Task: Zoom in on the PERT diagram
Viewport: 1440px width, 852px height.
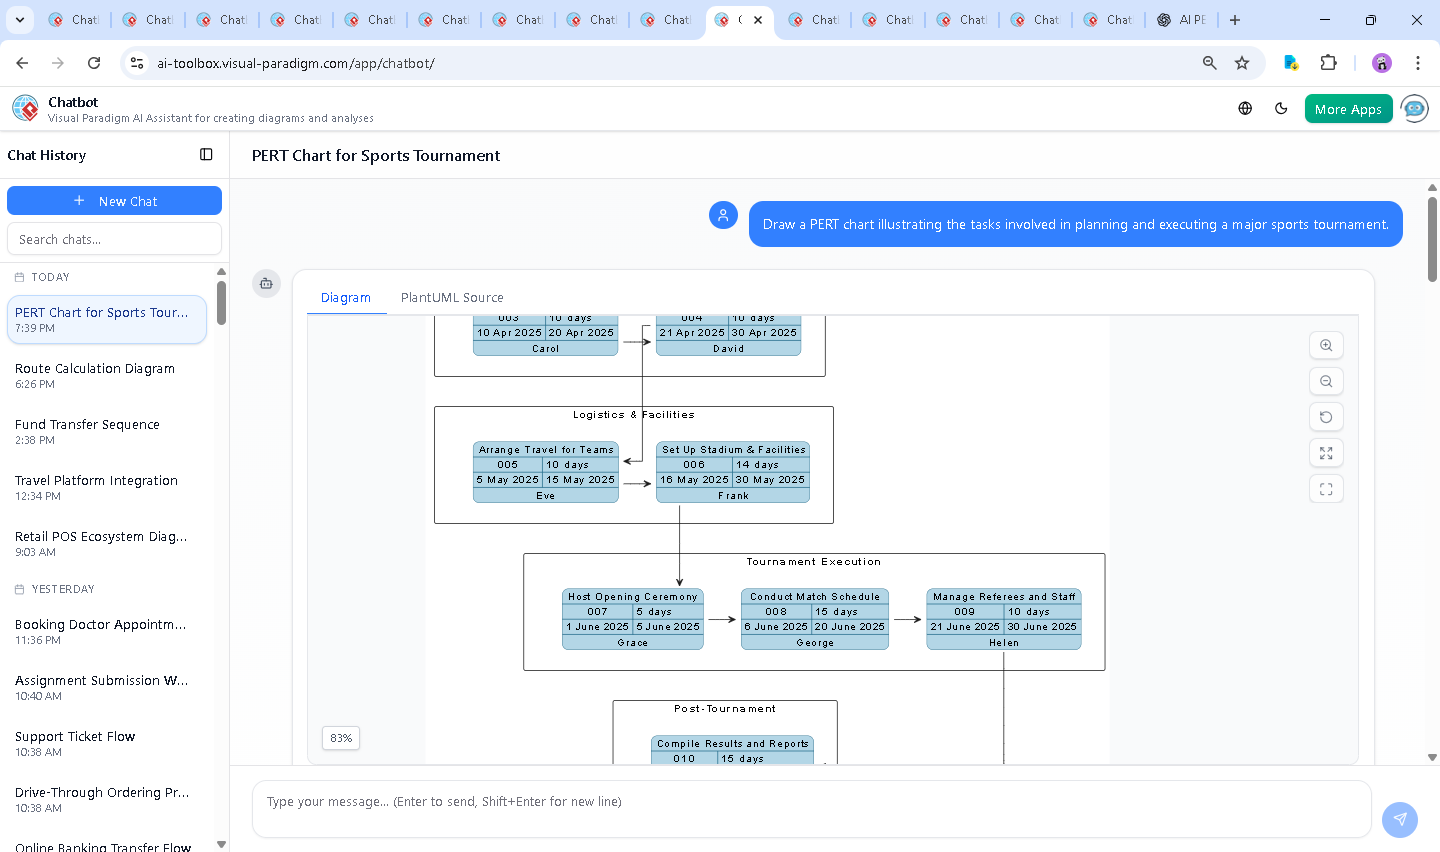Action: 1326,345
